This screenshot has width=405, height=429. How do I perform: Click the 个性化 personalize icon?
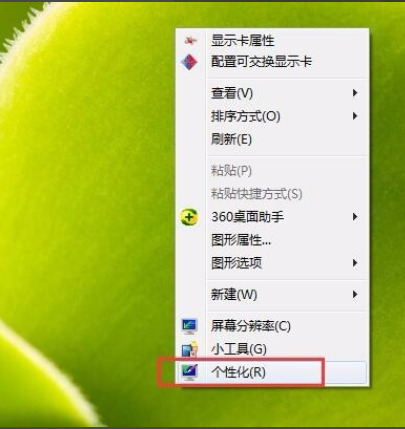189,372
